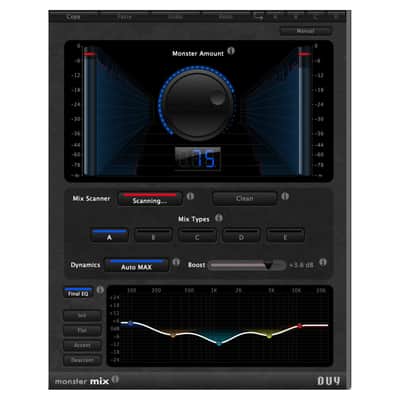Screen dimensions: 400x400
Task: Click Paste in the top bar
Action: 124,17
